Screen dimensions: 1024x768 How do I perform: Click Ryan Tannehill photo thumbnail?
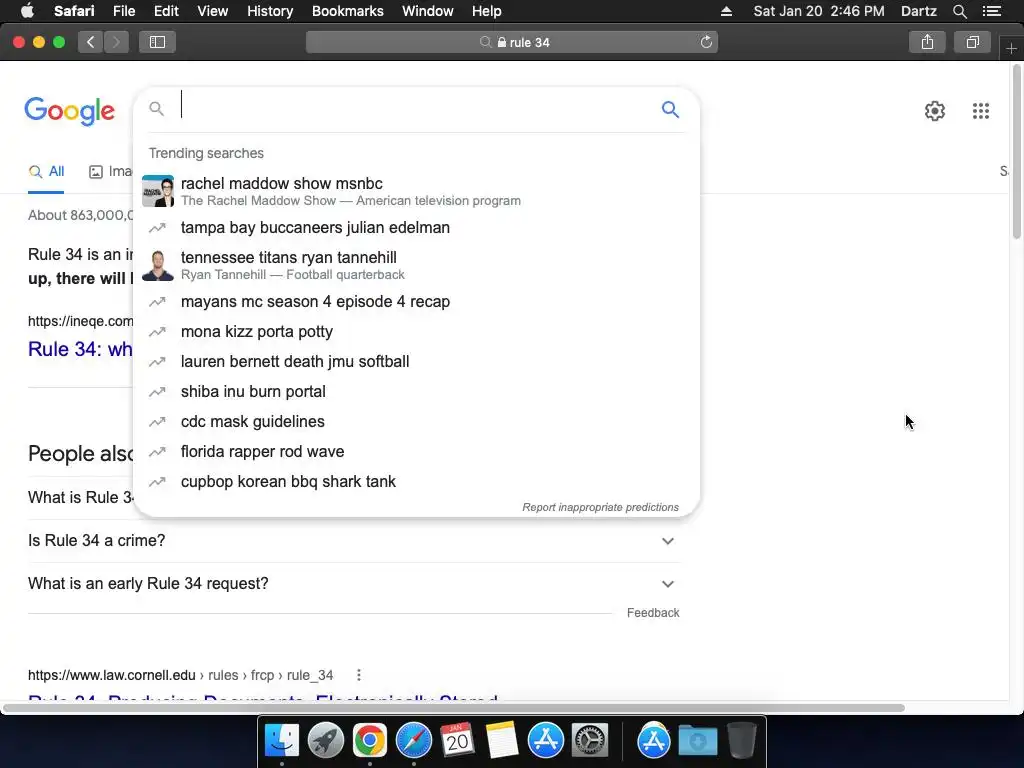coord(158,265)
